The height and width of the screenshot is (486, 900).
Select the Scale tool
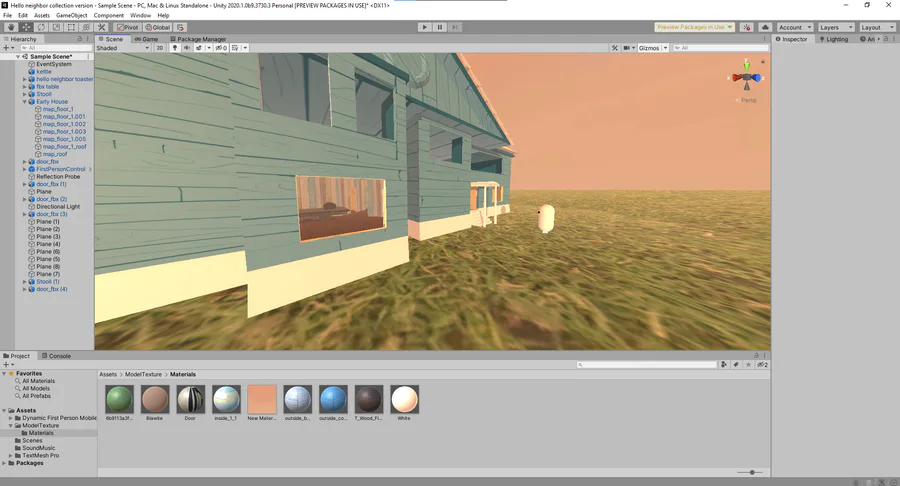[56, 27]
